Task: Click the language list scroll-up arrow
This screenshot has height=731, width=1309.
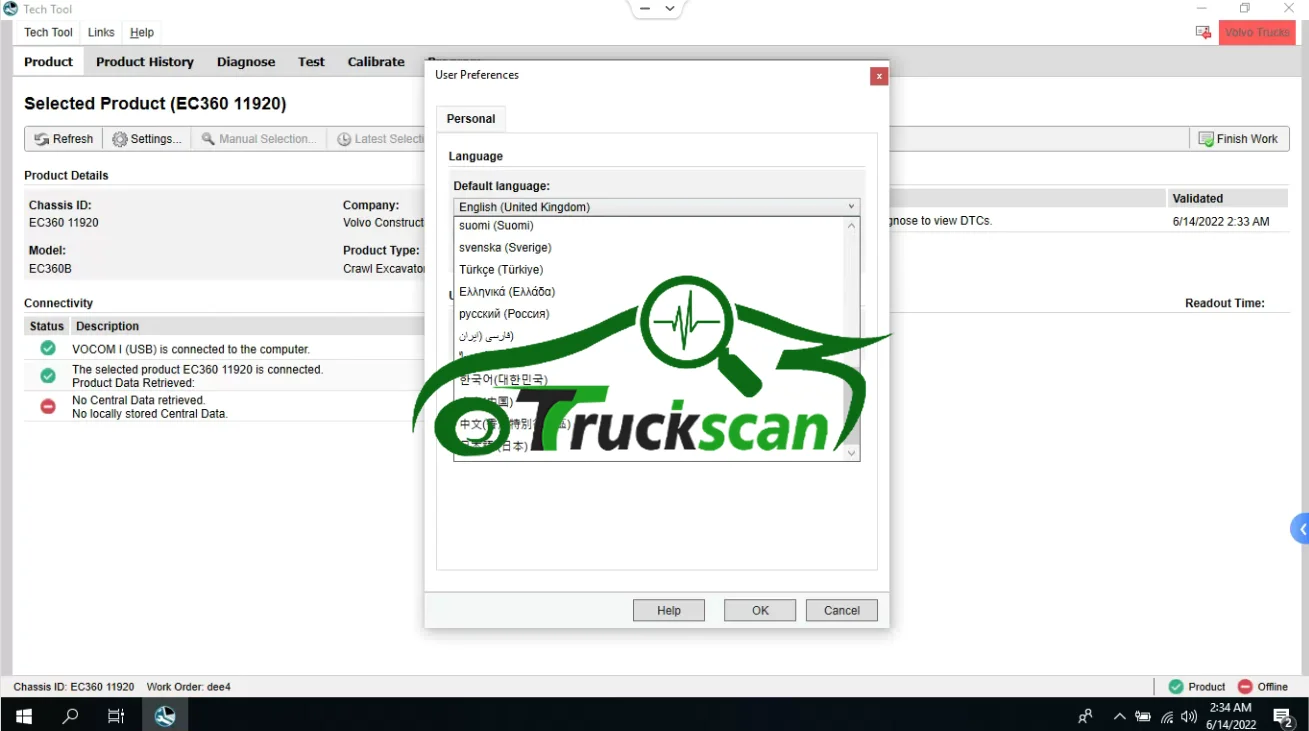Action: [852, 226]
